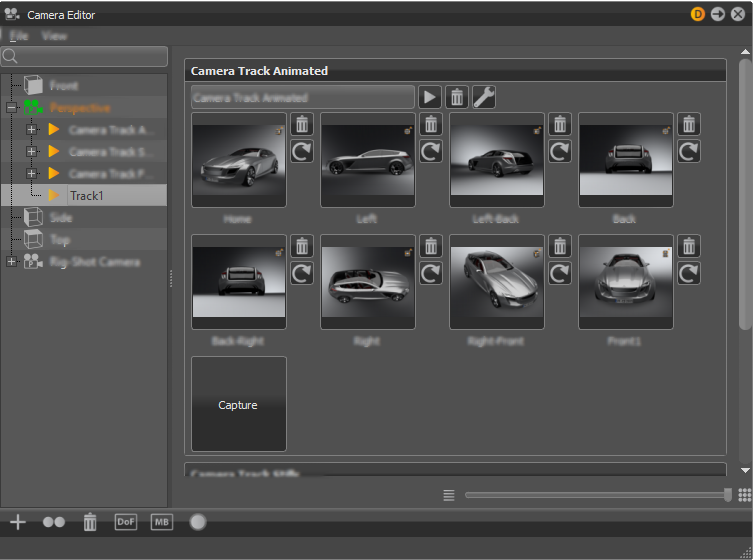This screenshot has width=753, height=560.
Task: Expand the Camera Track F... node
Action: [x=31, y=173]
